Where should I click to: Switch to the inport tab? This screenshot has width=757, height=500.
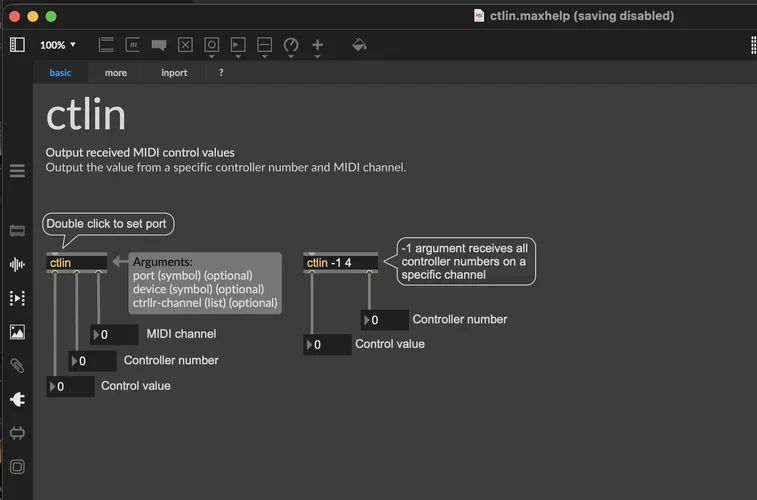(x=174, y=72)
